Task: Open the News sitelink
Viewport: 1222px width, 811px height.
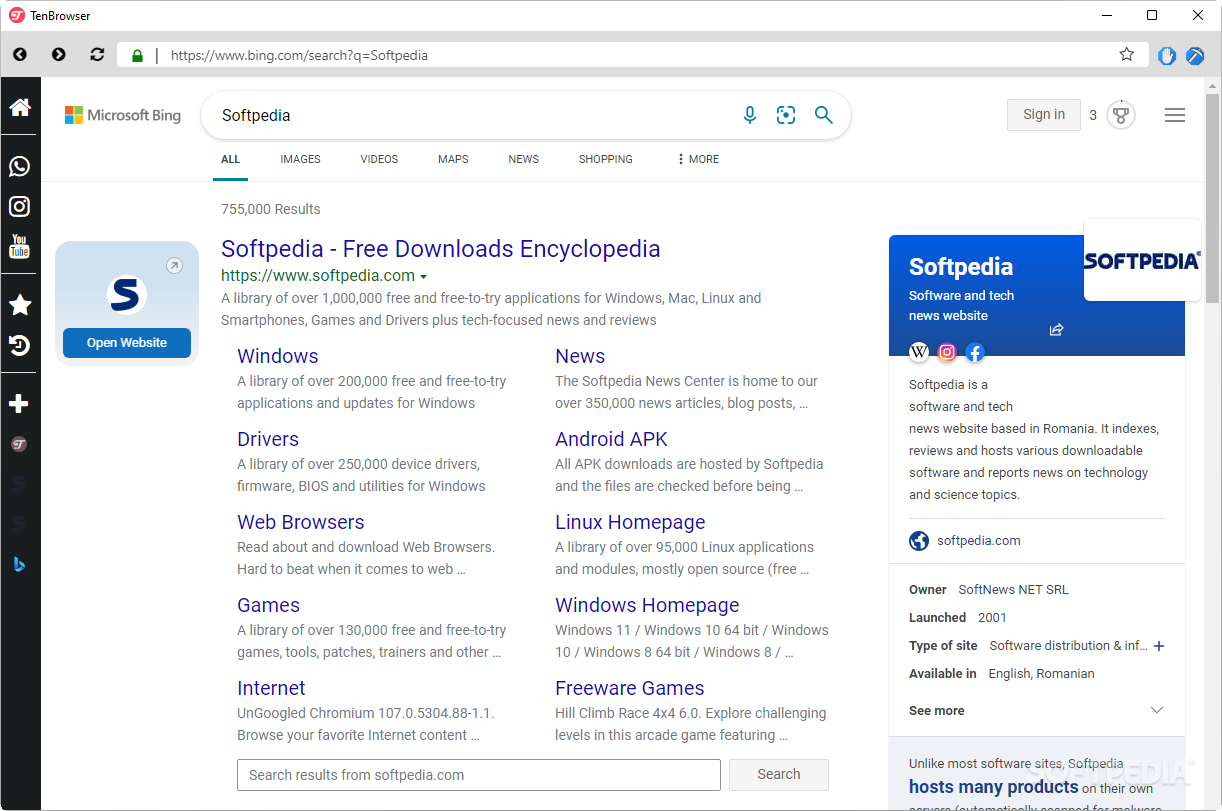Action: click(x=580, y=356)
